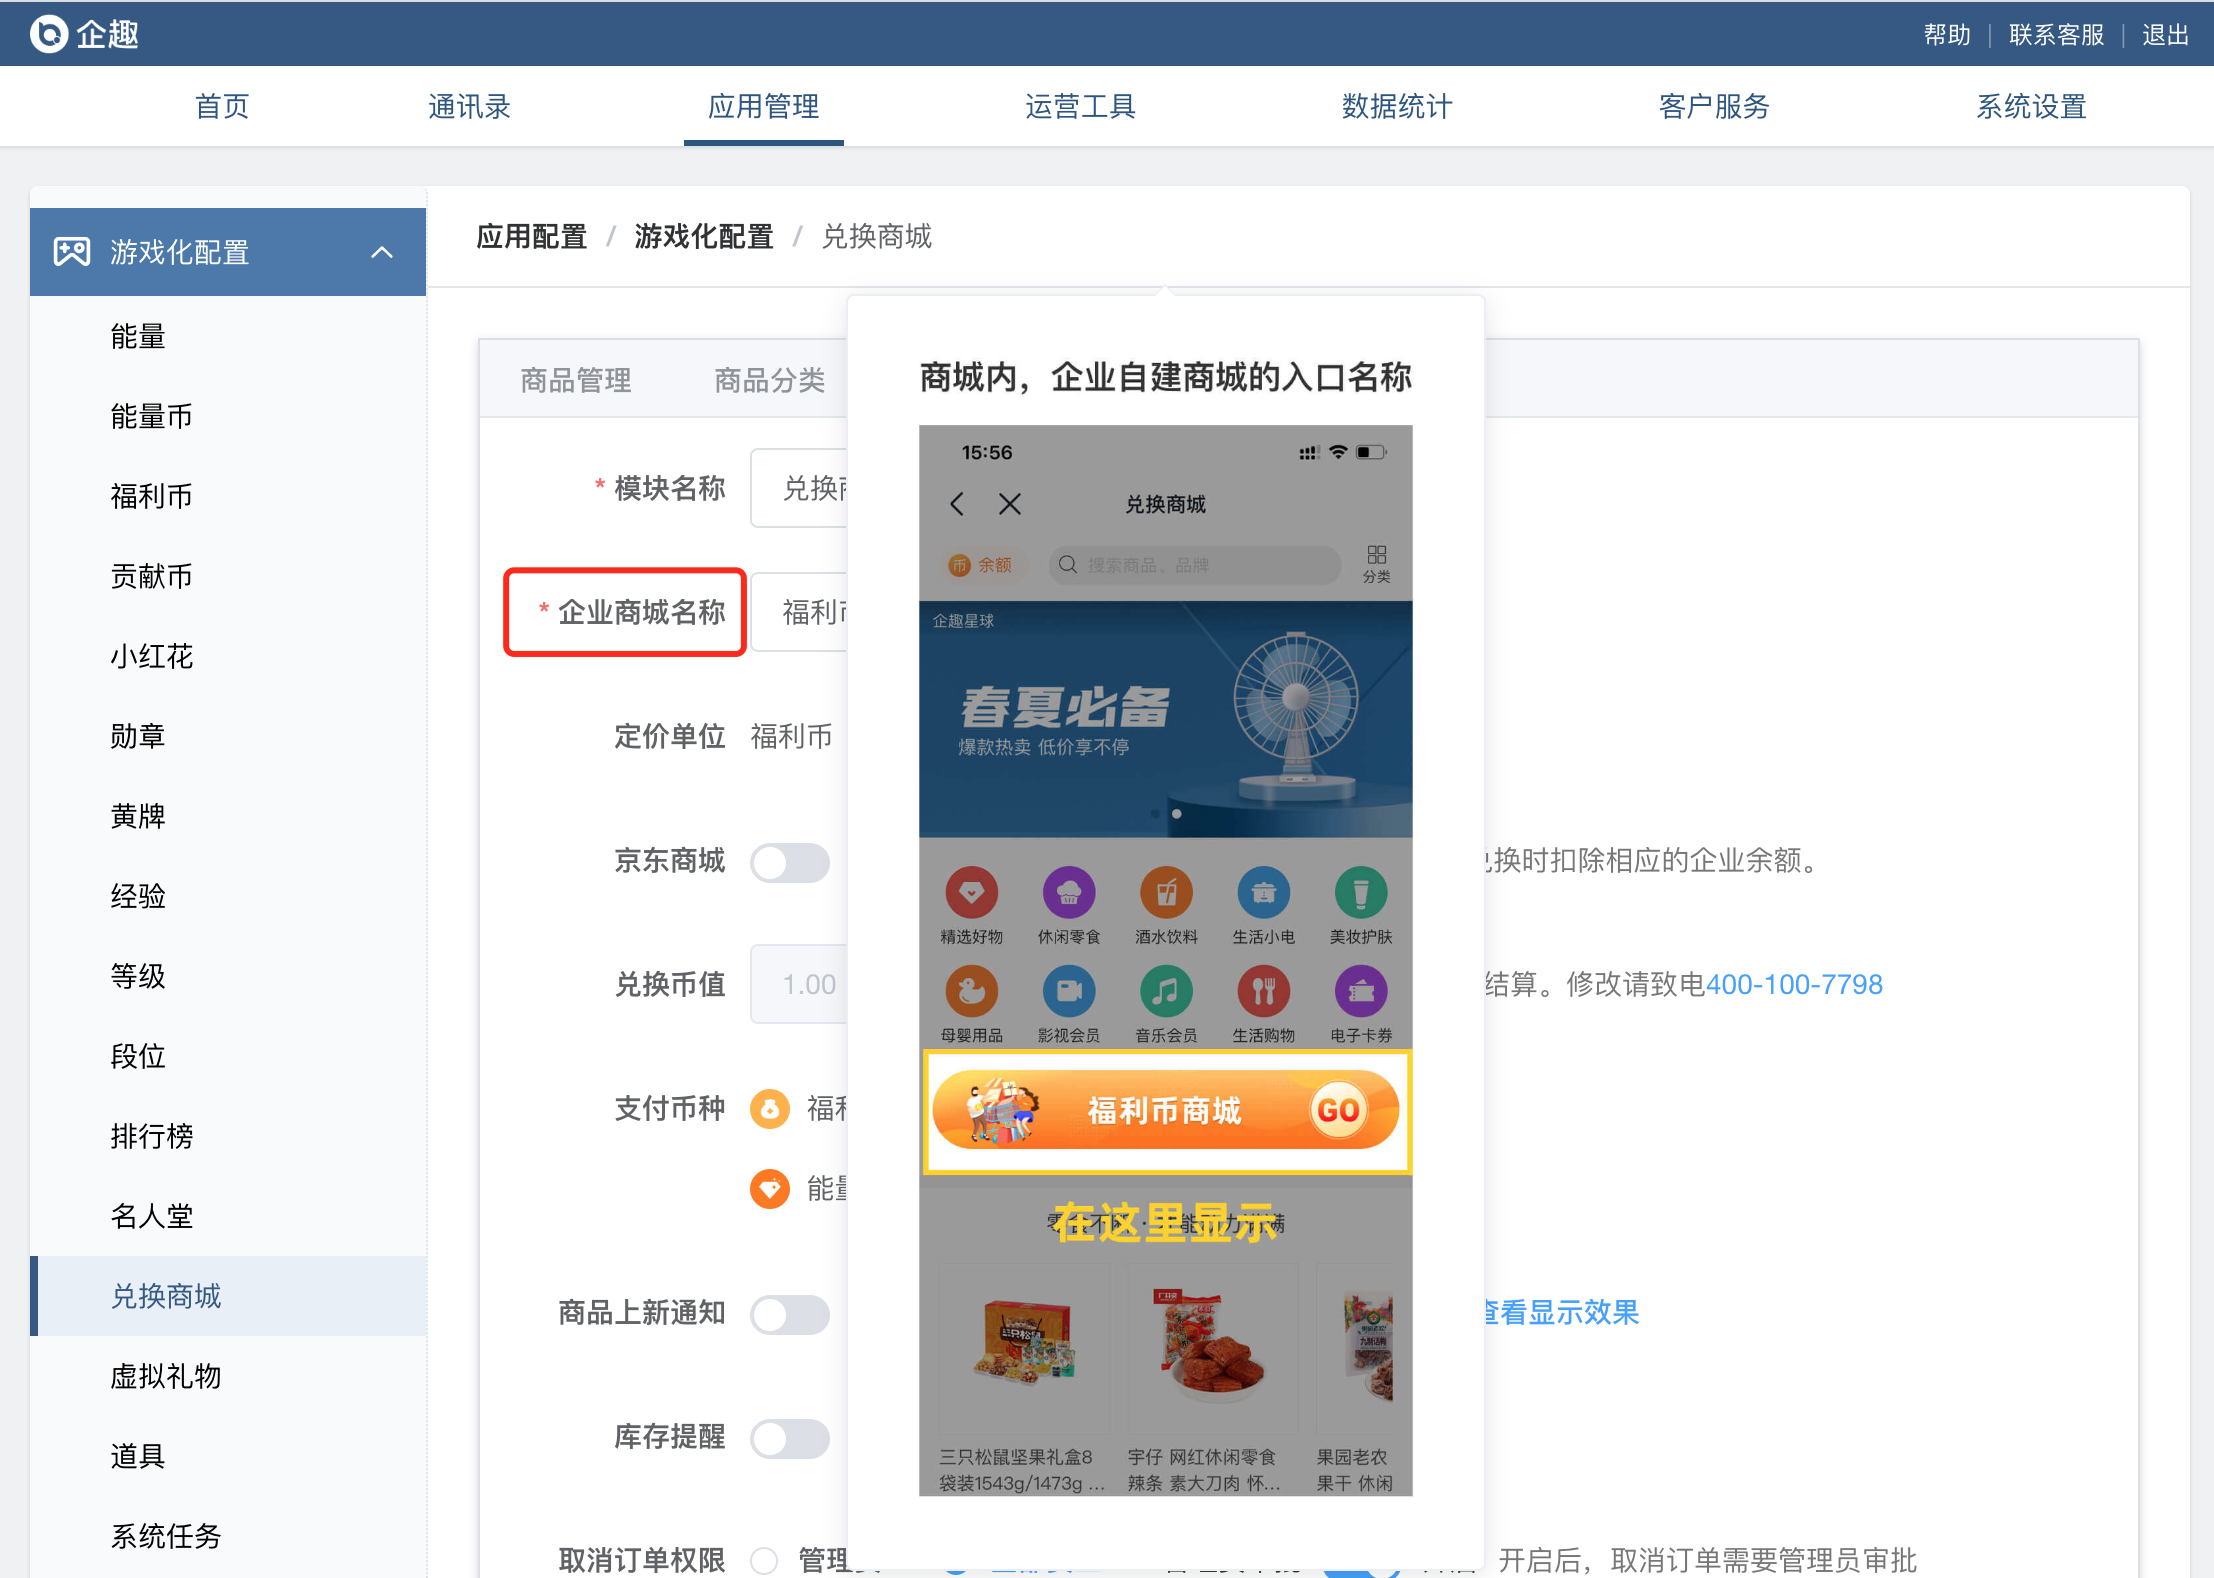Click the 游戏化配置 gamepad icon

click(x=72, y=252)
